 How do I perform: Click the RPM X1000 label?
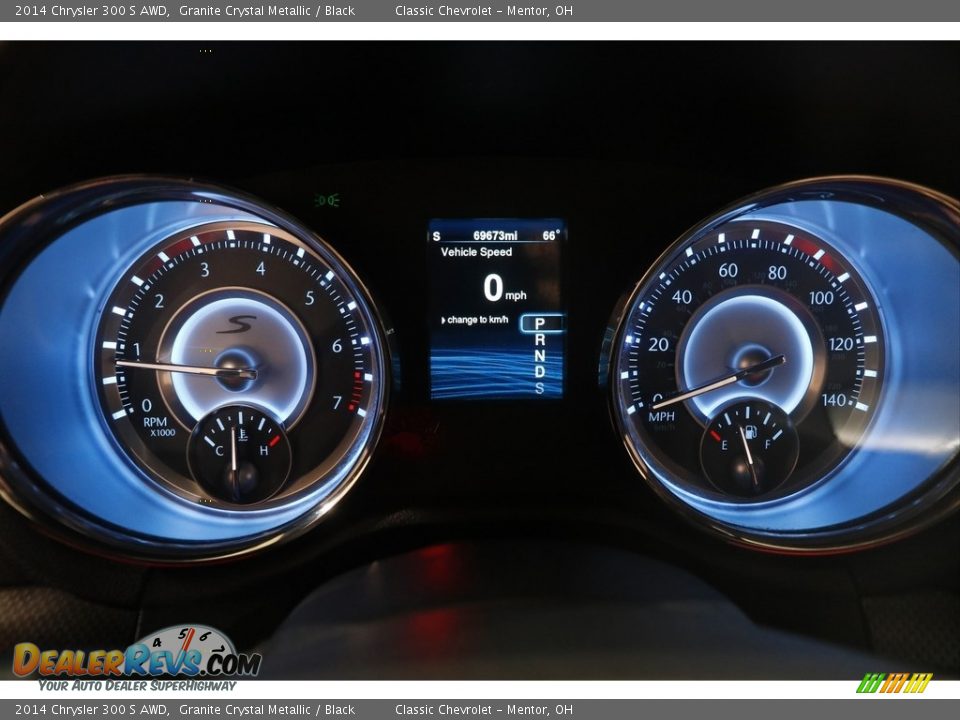[x=159, y=427]
